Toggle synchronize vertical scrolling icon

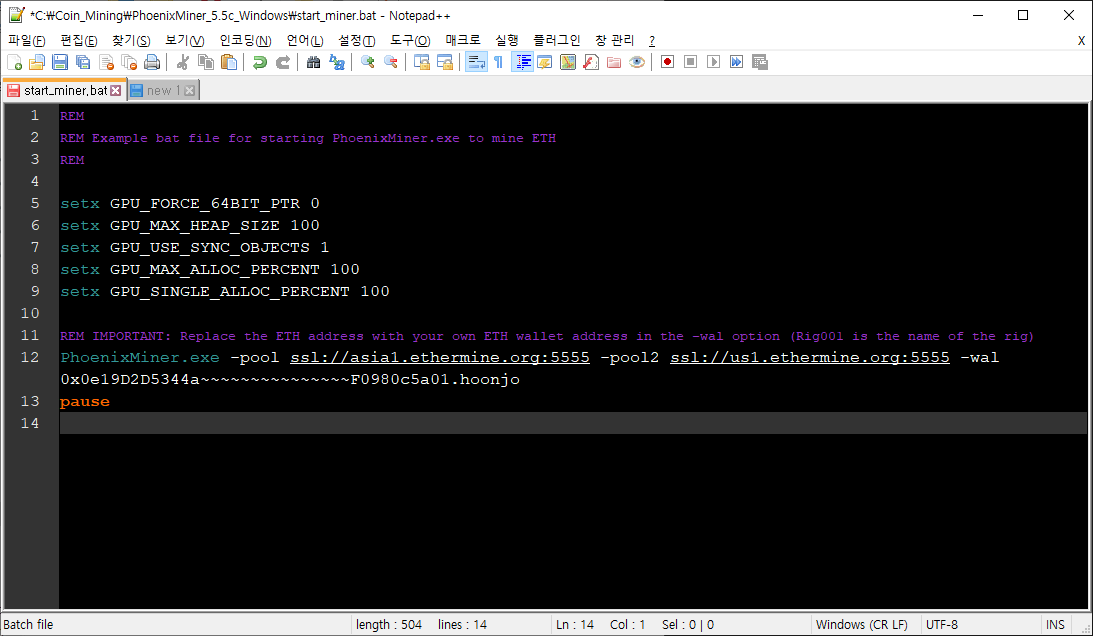pyautogui.click(x=422, y=62)
